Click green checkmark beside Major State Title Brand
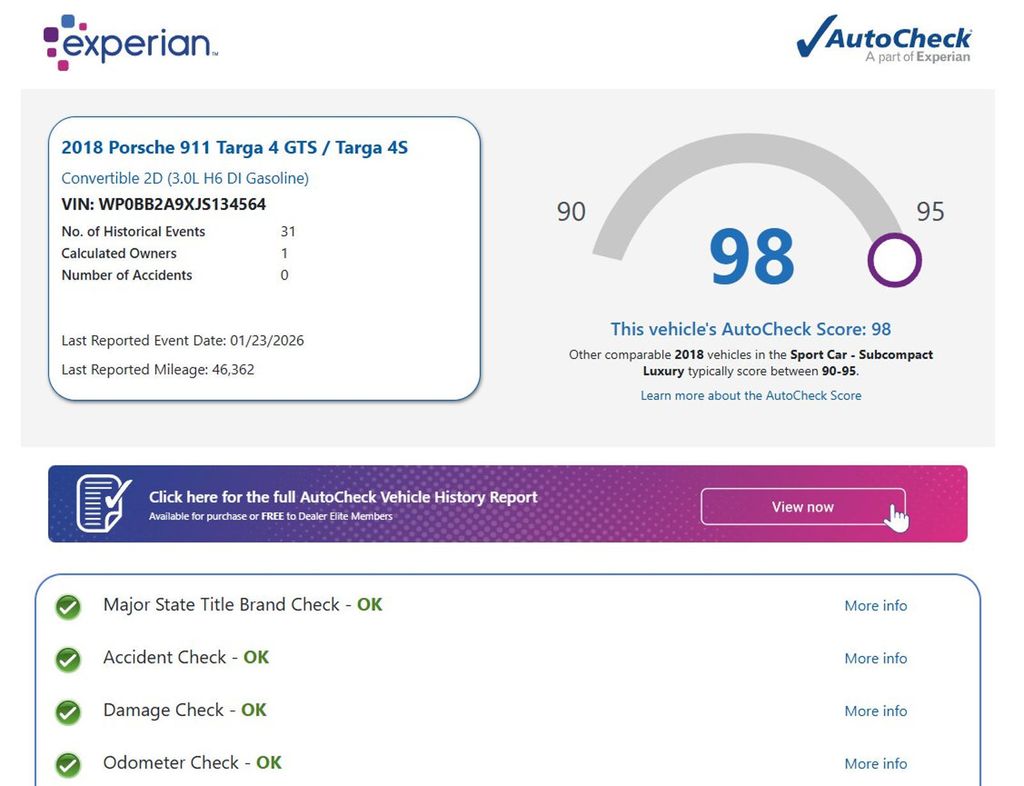This screenshot has height=786, width=1024. pyautogui.click(x=68, y=606)
